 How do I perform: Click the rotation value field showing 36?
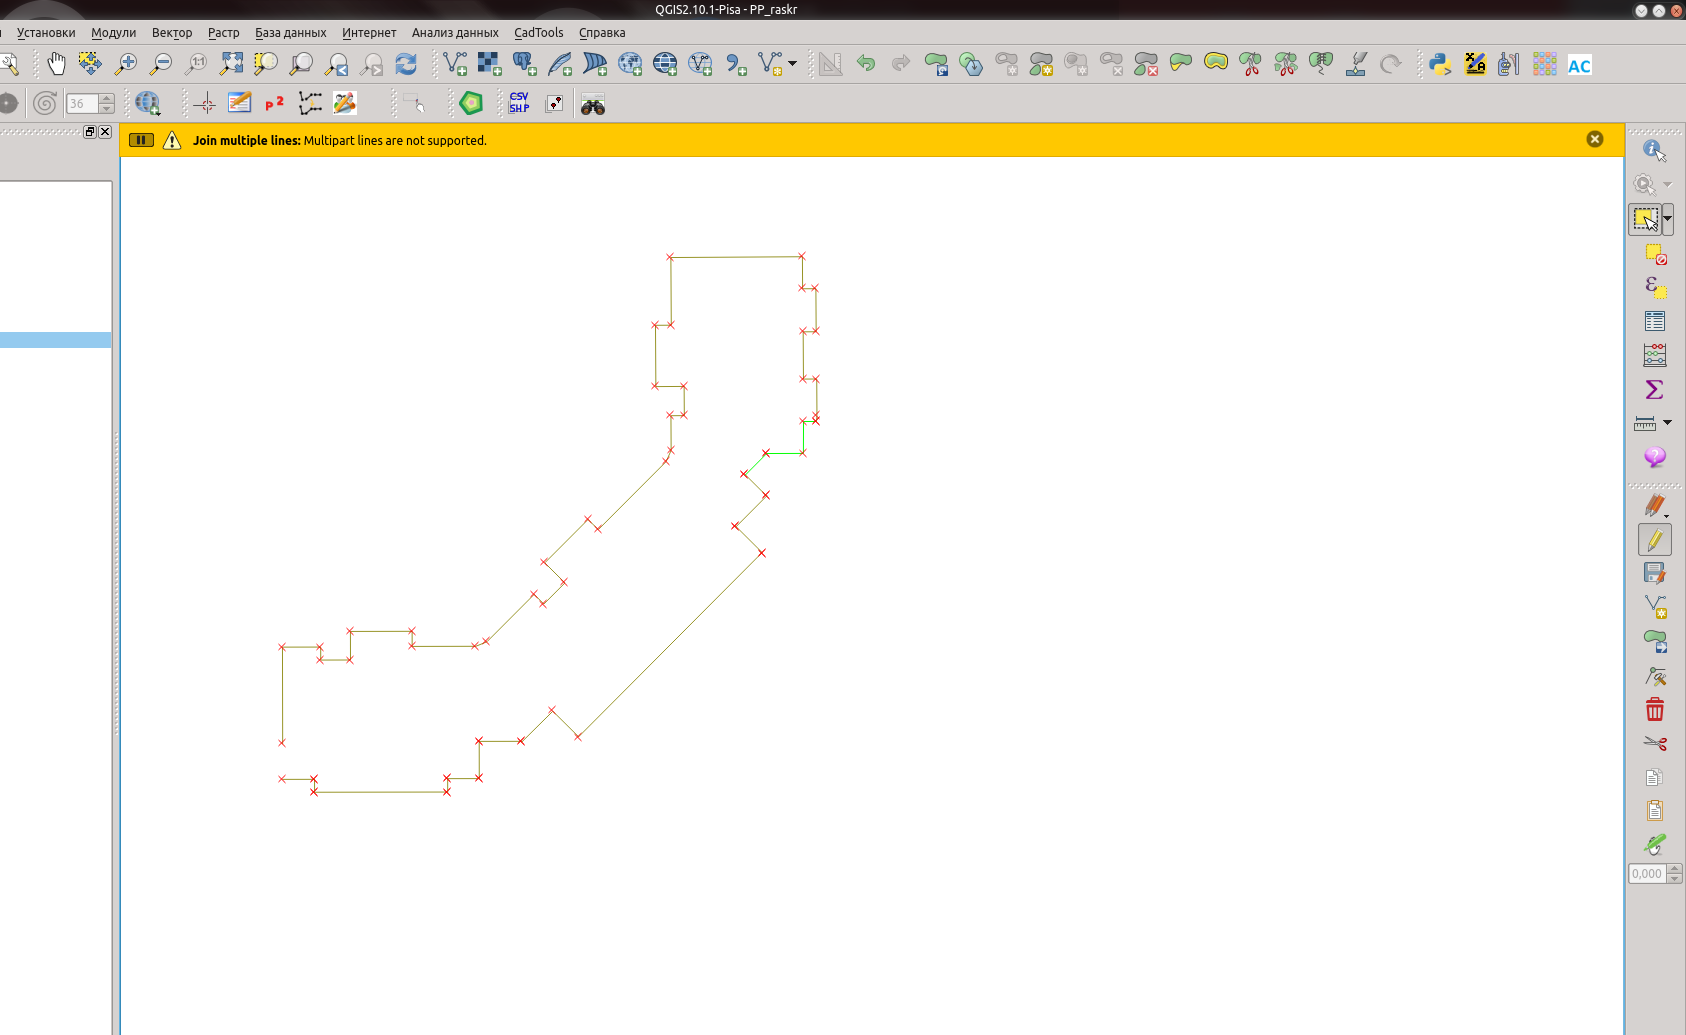pos(81,104)
